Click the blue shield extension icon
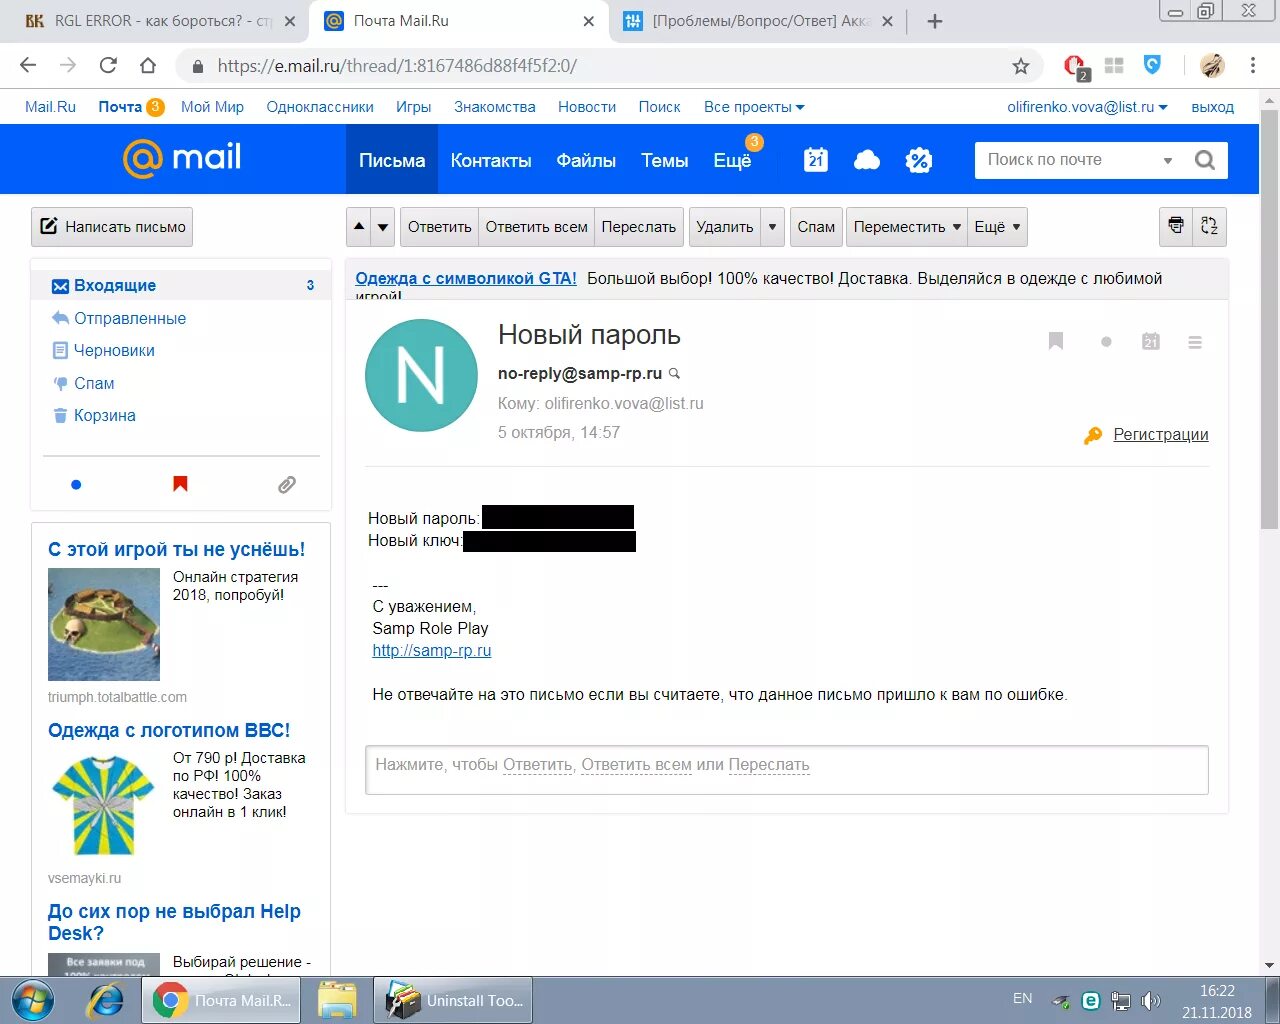 [x=1152, y=65]
